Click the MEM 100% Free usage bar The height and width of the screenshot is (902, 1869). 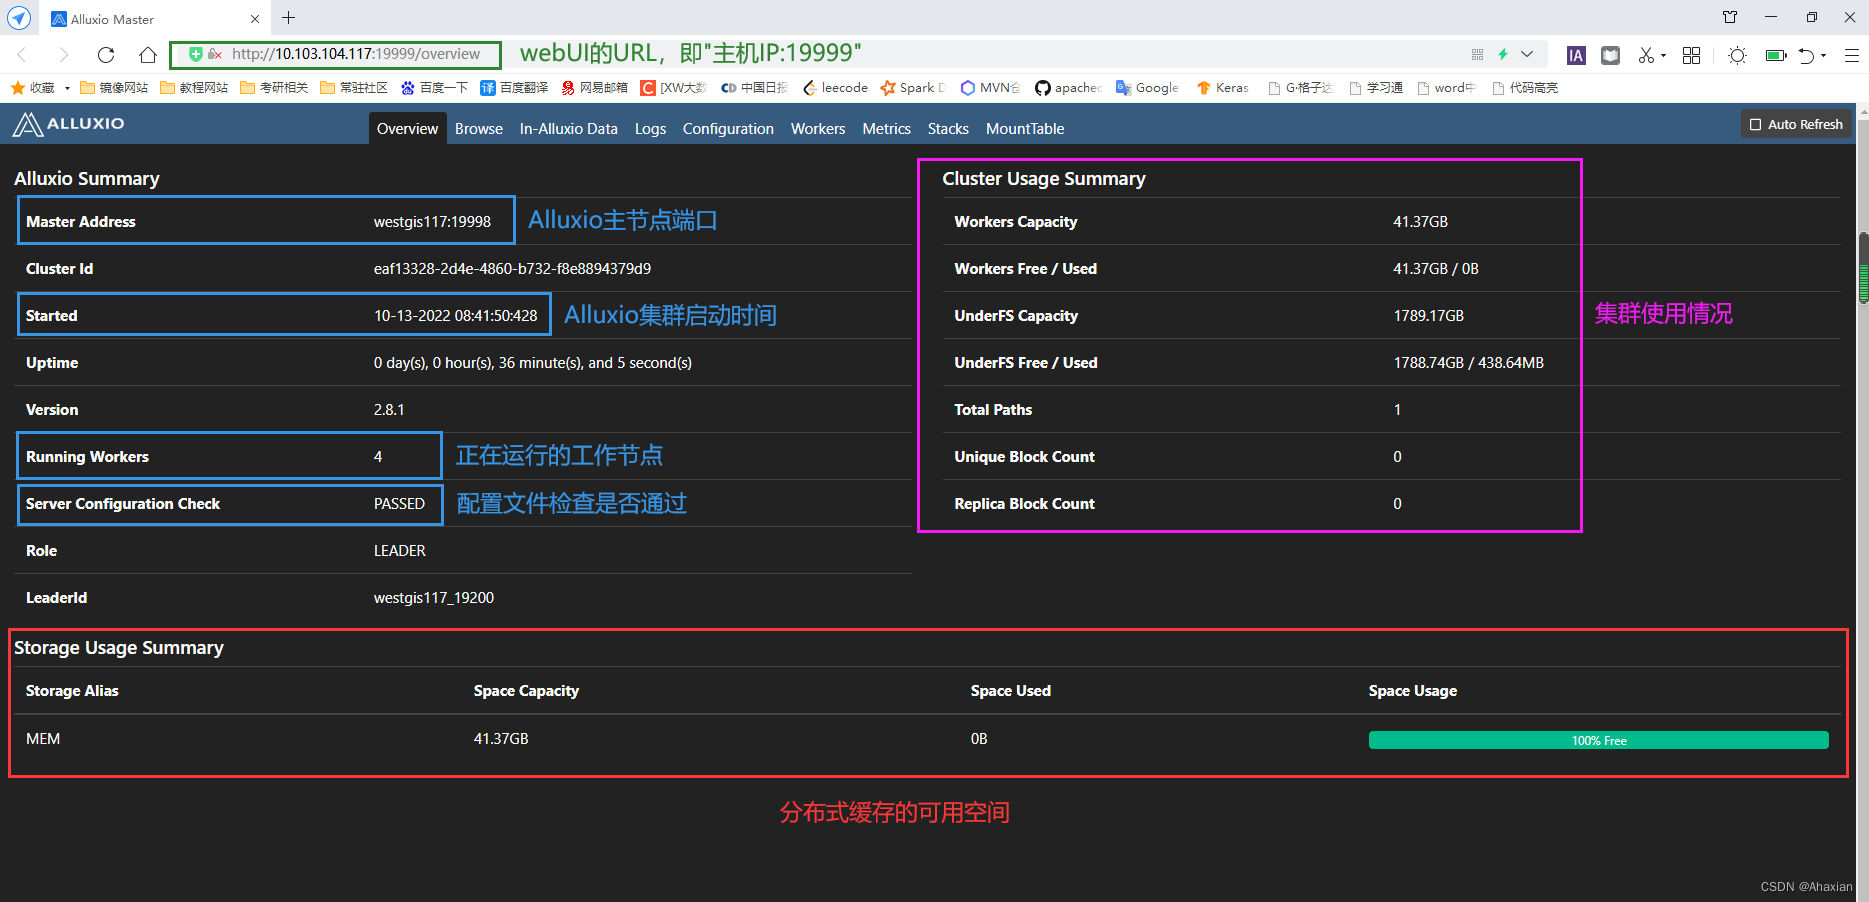pos(1598,740)
